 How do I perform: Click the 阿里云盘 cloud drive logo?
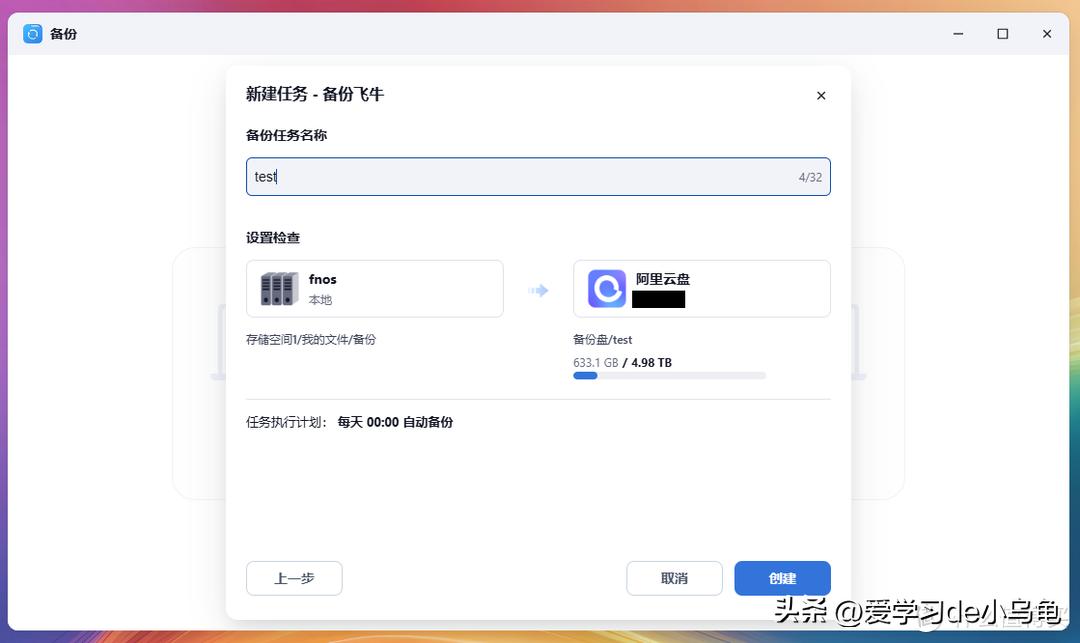tap(606, 289)
